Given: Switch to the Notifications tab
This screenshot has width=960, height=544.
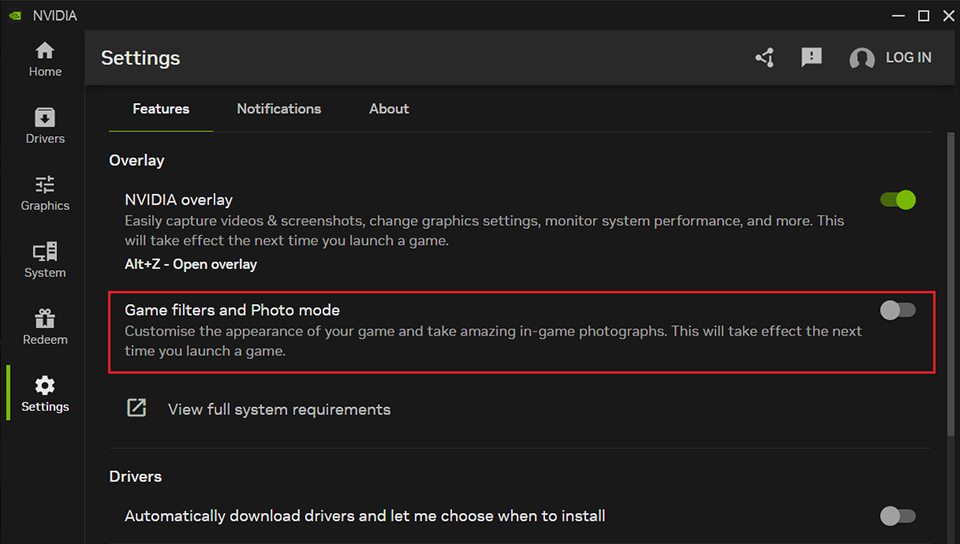Looking at the screenshot, I should point(279,109).
